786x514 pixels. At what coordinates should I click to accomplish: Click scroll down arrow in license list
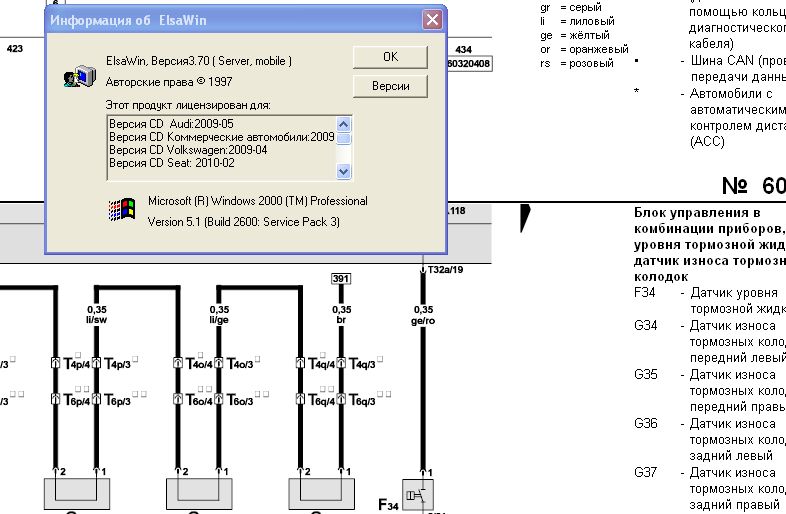(x=343, y=172)
